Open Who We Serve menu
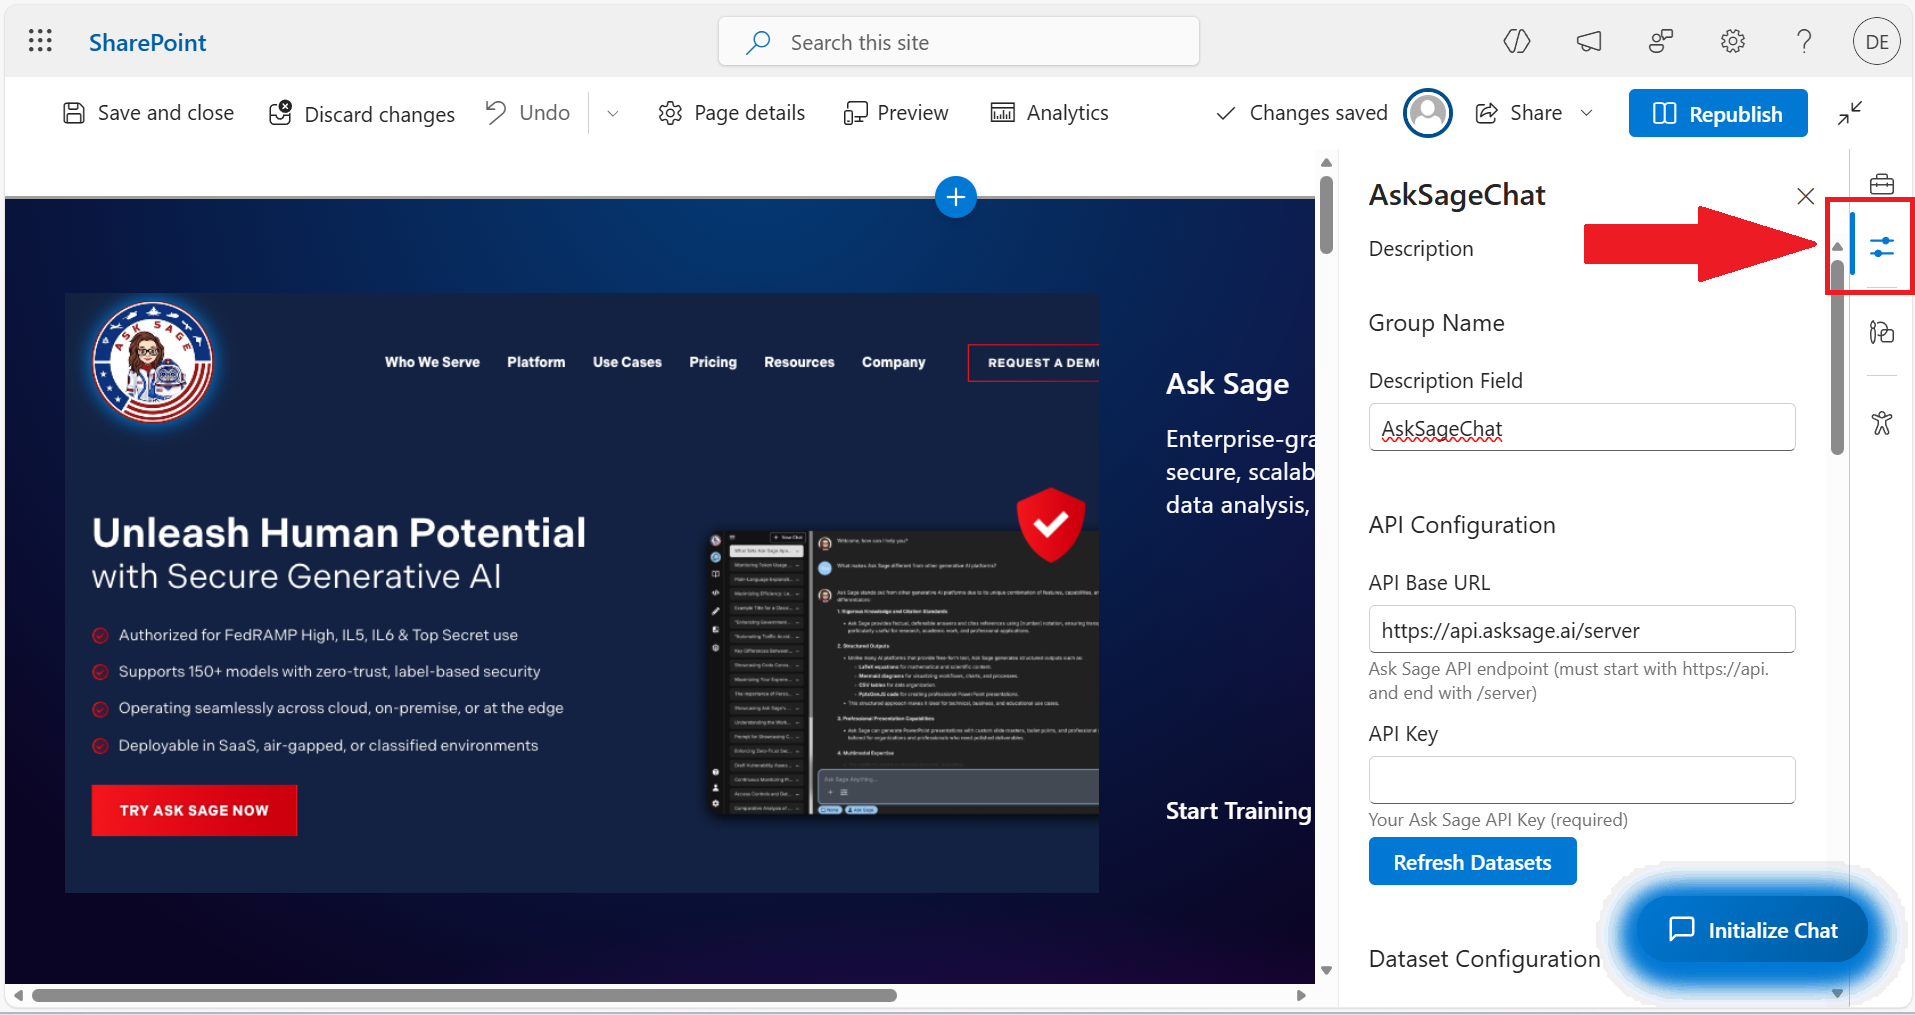Screen dimensions: 1915x1015 432,362
